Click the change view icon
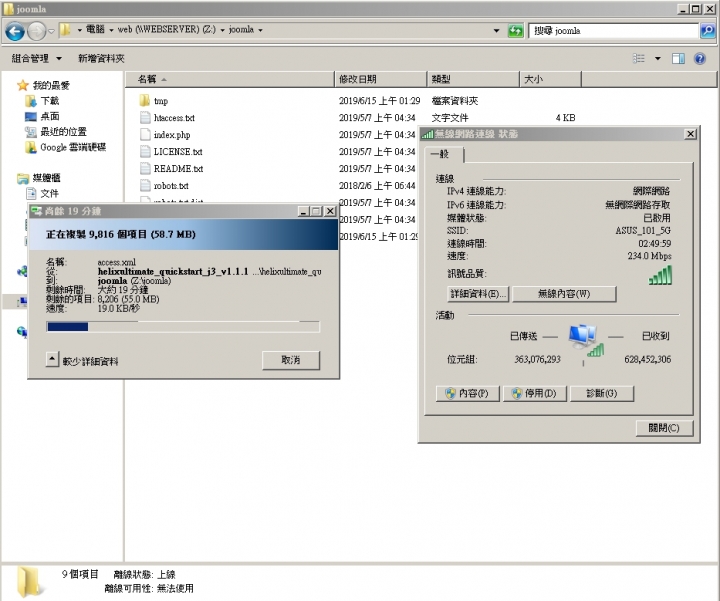 point(639,58)
